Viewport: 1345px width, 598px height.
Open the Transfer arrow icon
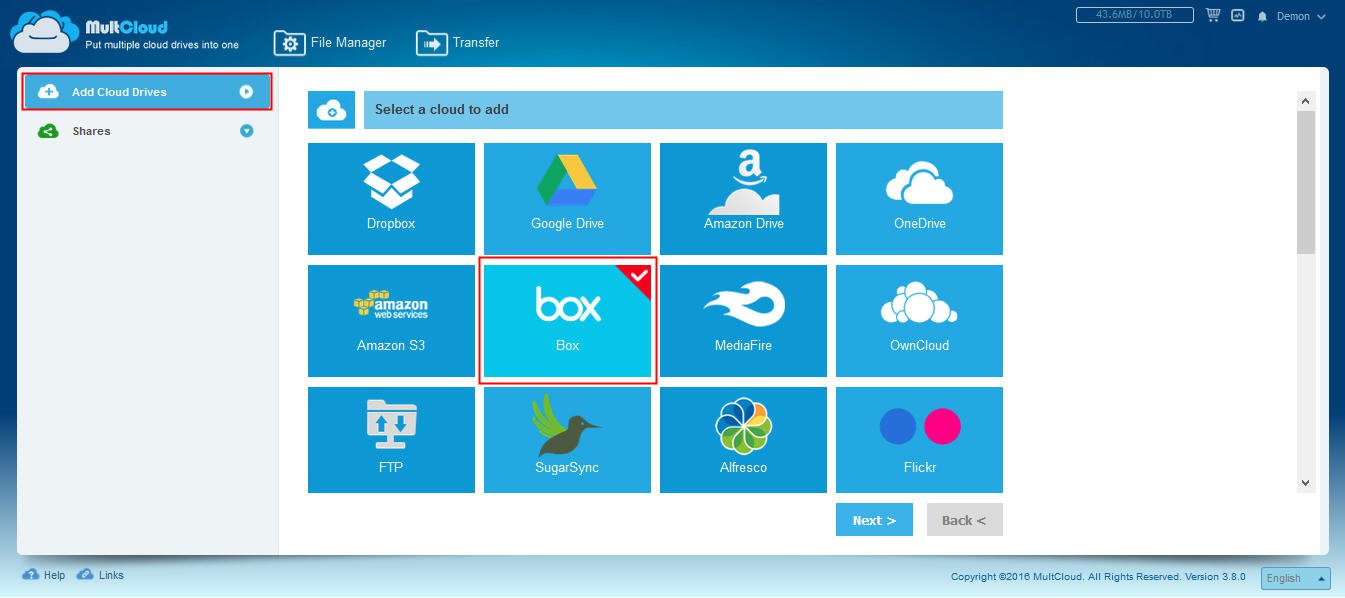pos(432,43)
